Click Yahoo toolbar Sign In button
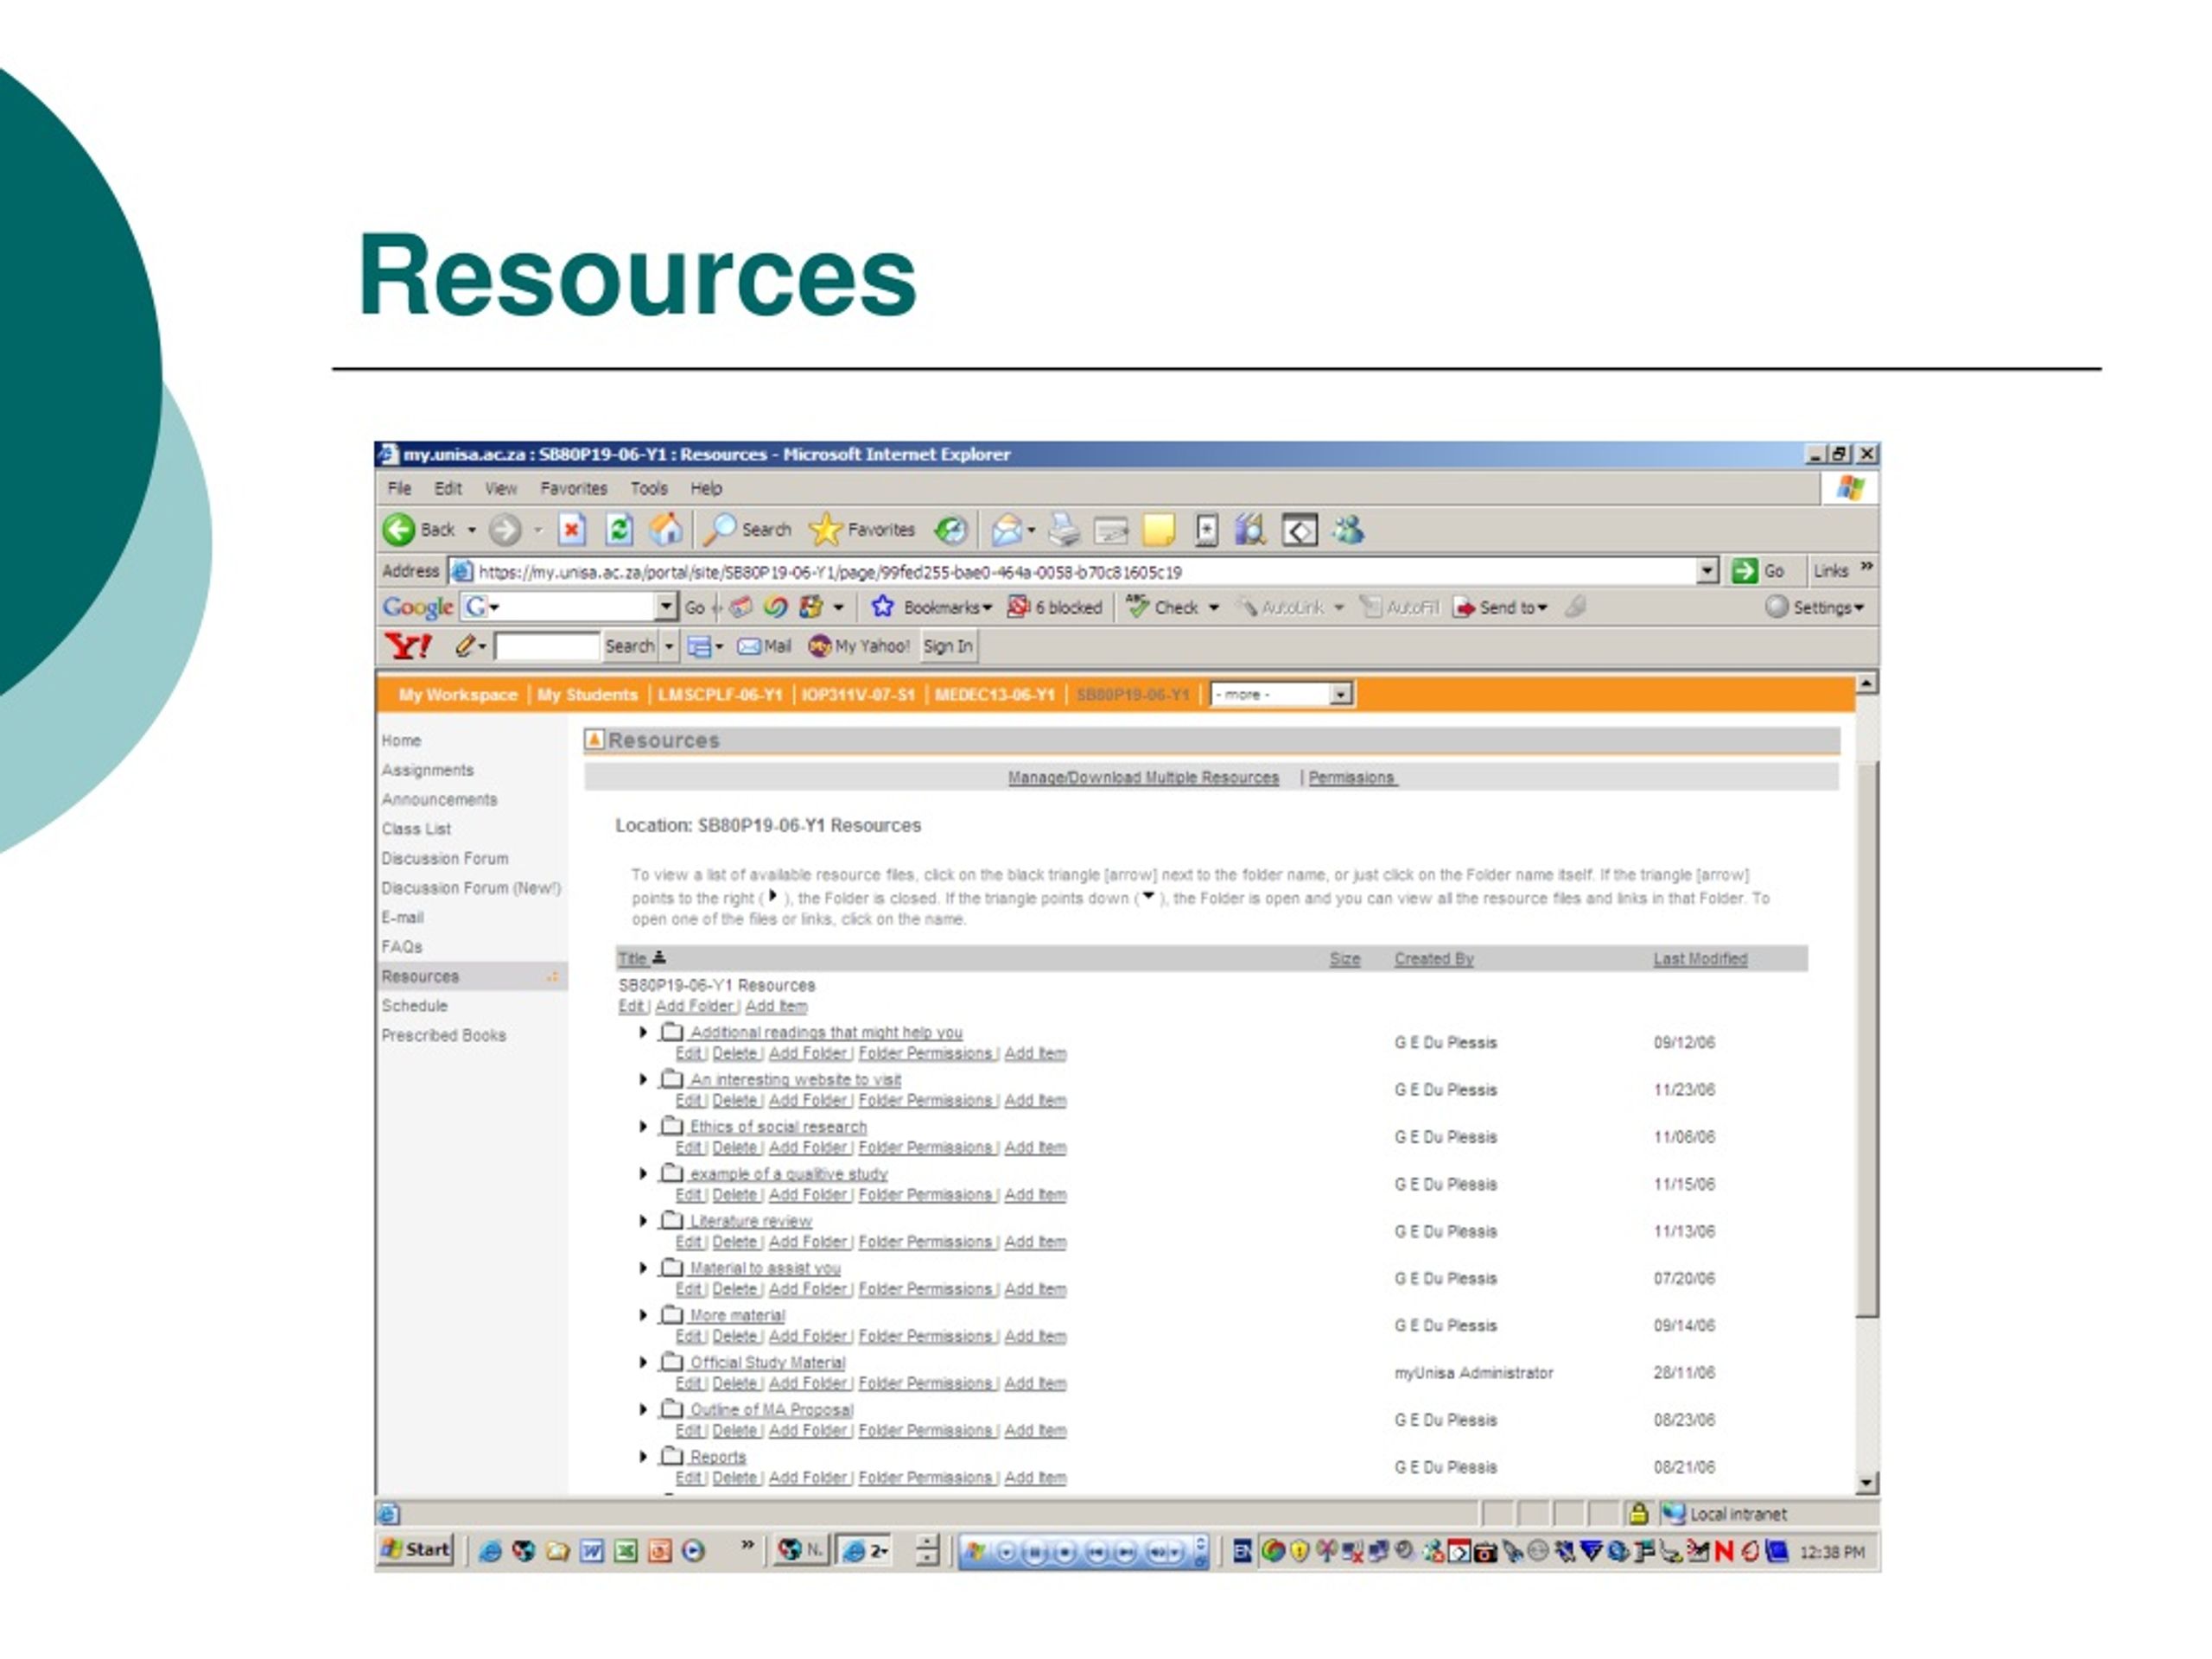The width and height of the screenshot is (2212, 1659). [947, 646]
